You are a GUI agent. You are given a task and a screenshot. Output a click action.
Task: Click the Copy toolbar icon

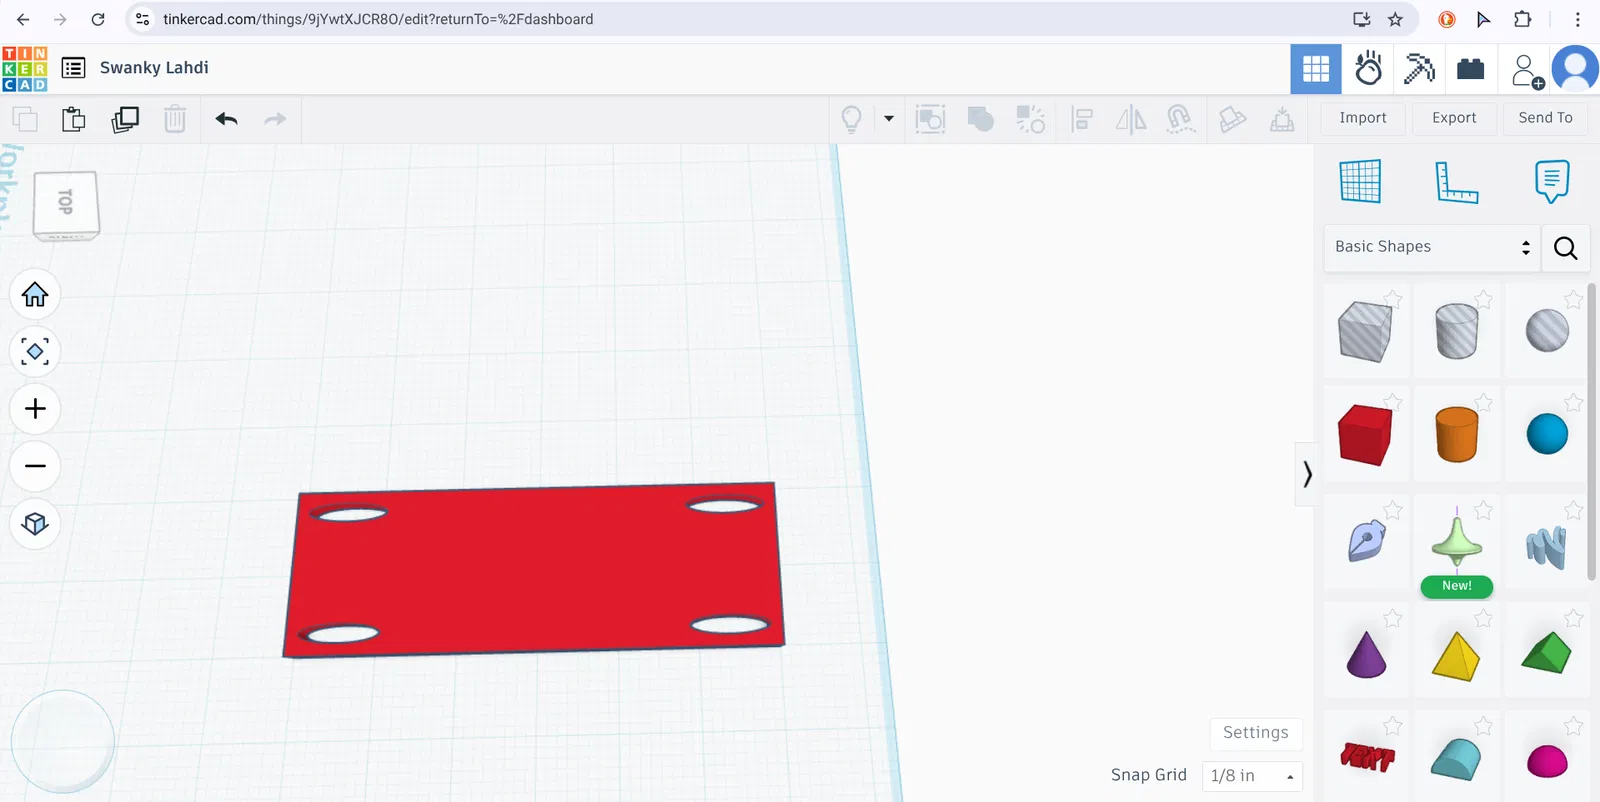pyautogui.click(x=25, y=119)
